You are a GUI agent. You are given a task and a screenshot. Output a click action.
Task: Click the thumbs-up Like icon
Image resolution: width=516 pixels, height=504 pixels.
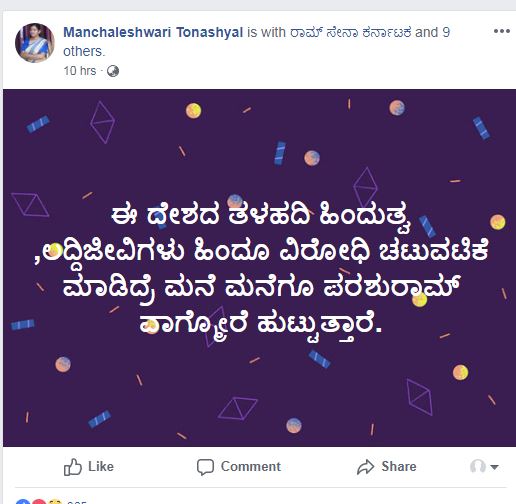pyautogui.click(x=72, y=467)
